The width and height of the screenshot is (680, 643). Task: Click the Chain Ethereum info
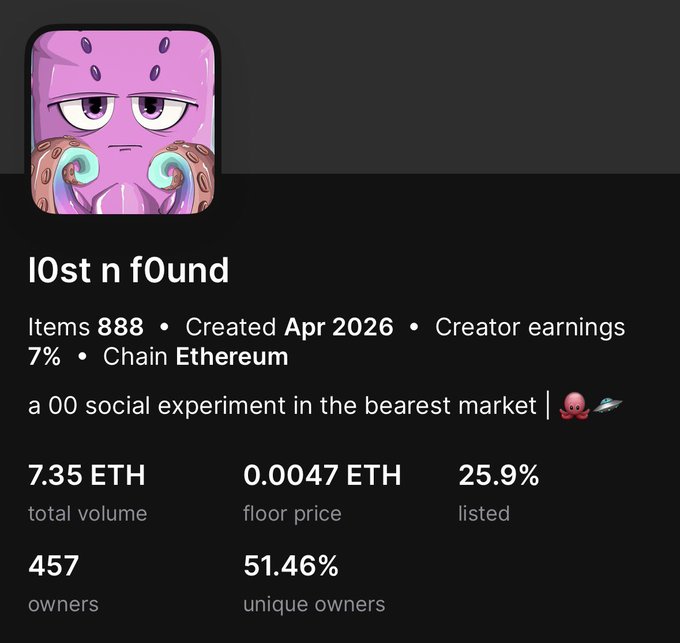pos(196,356)
